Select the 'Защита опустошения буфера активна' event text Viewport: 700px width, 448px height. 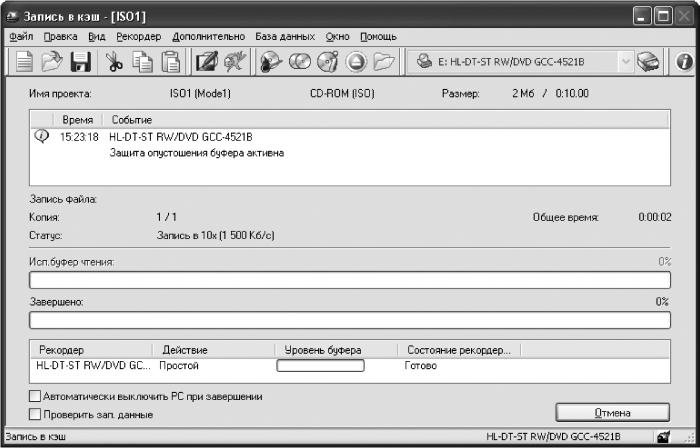(197, 153)
